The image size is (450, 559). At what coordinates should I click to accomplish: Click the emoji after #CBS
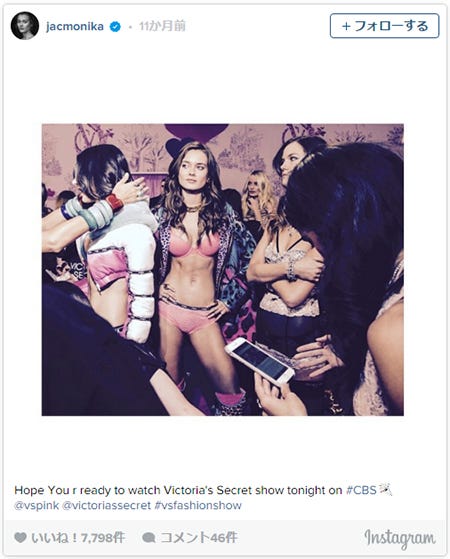click(385, 489)
